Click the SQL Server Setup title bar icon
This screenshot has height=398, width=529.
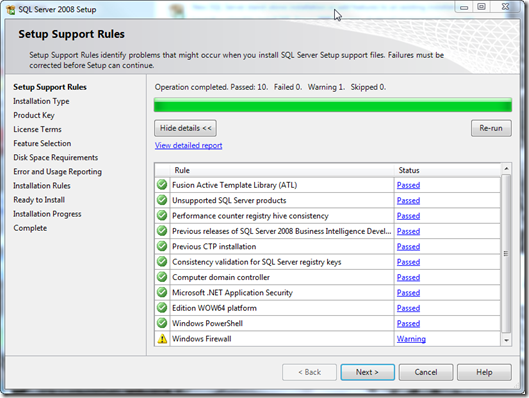[11, 9]
